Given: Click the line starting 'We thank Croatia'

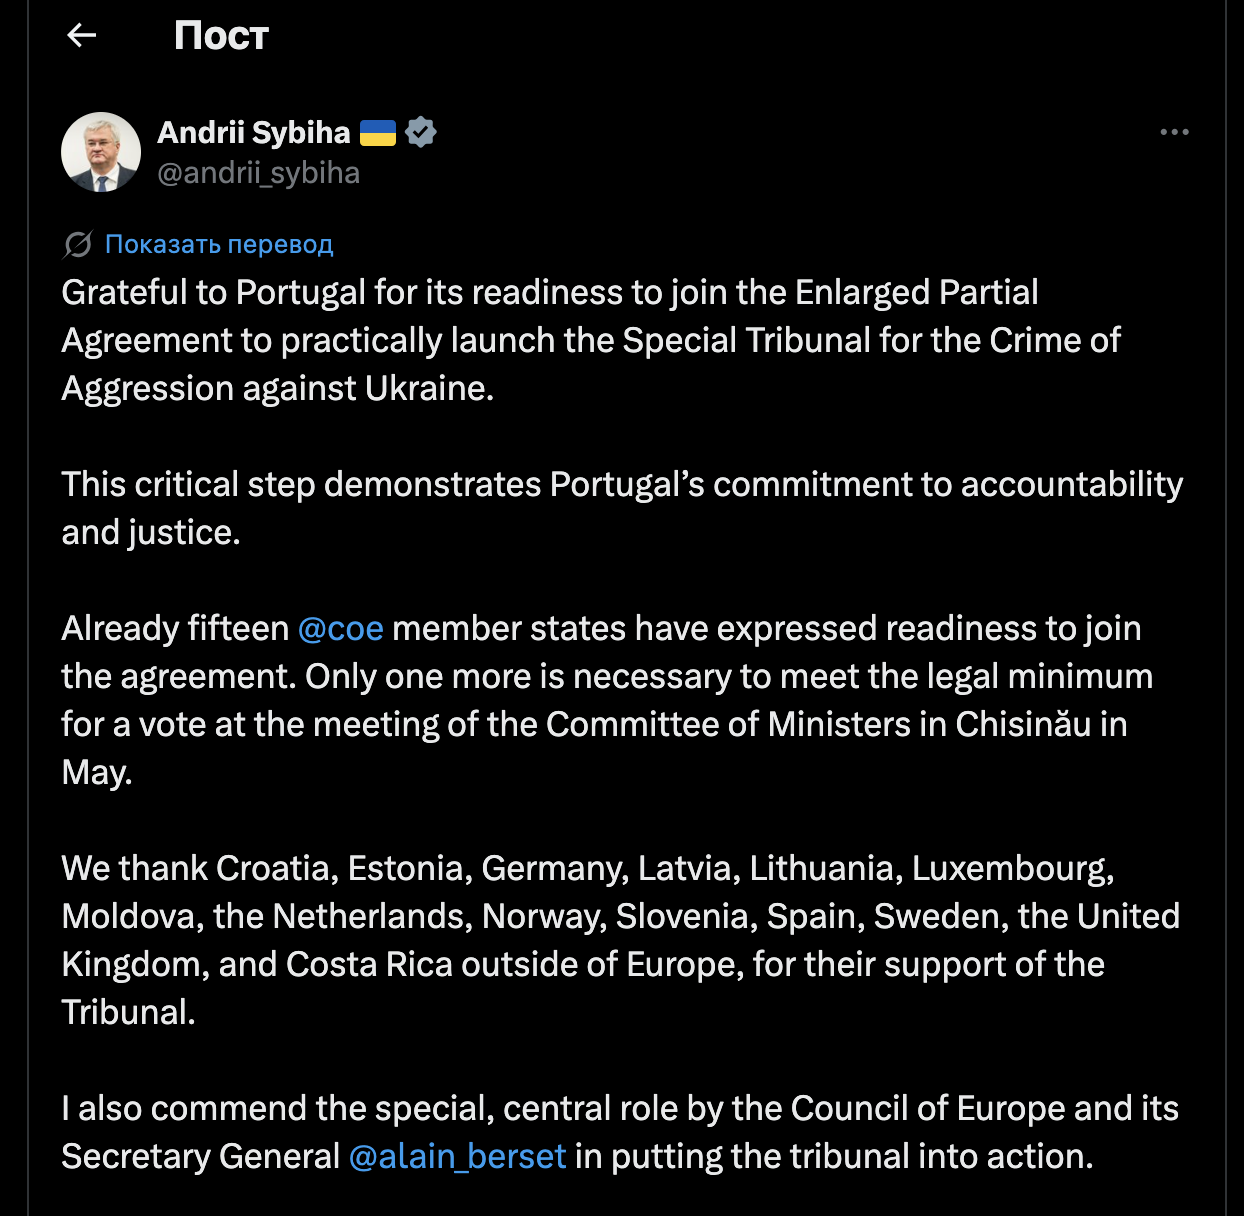Looking at the screenshot, I should point(587,868).
